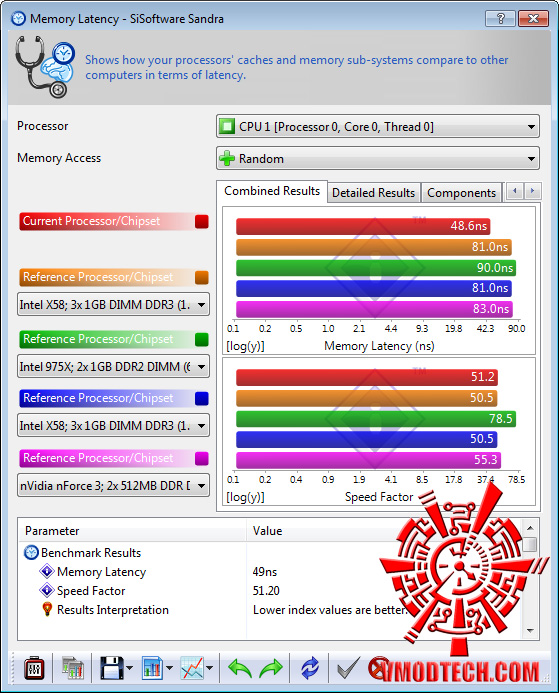Viewport: 559px width, 693px height.
Task: Open the Memory Access Random dropdown
Action: [378, 159]
